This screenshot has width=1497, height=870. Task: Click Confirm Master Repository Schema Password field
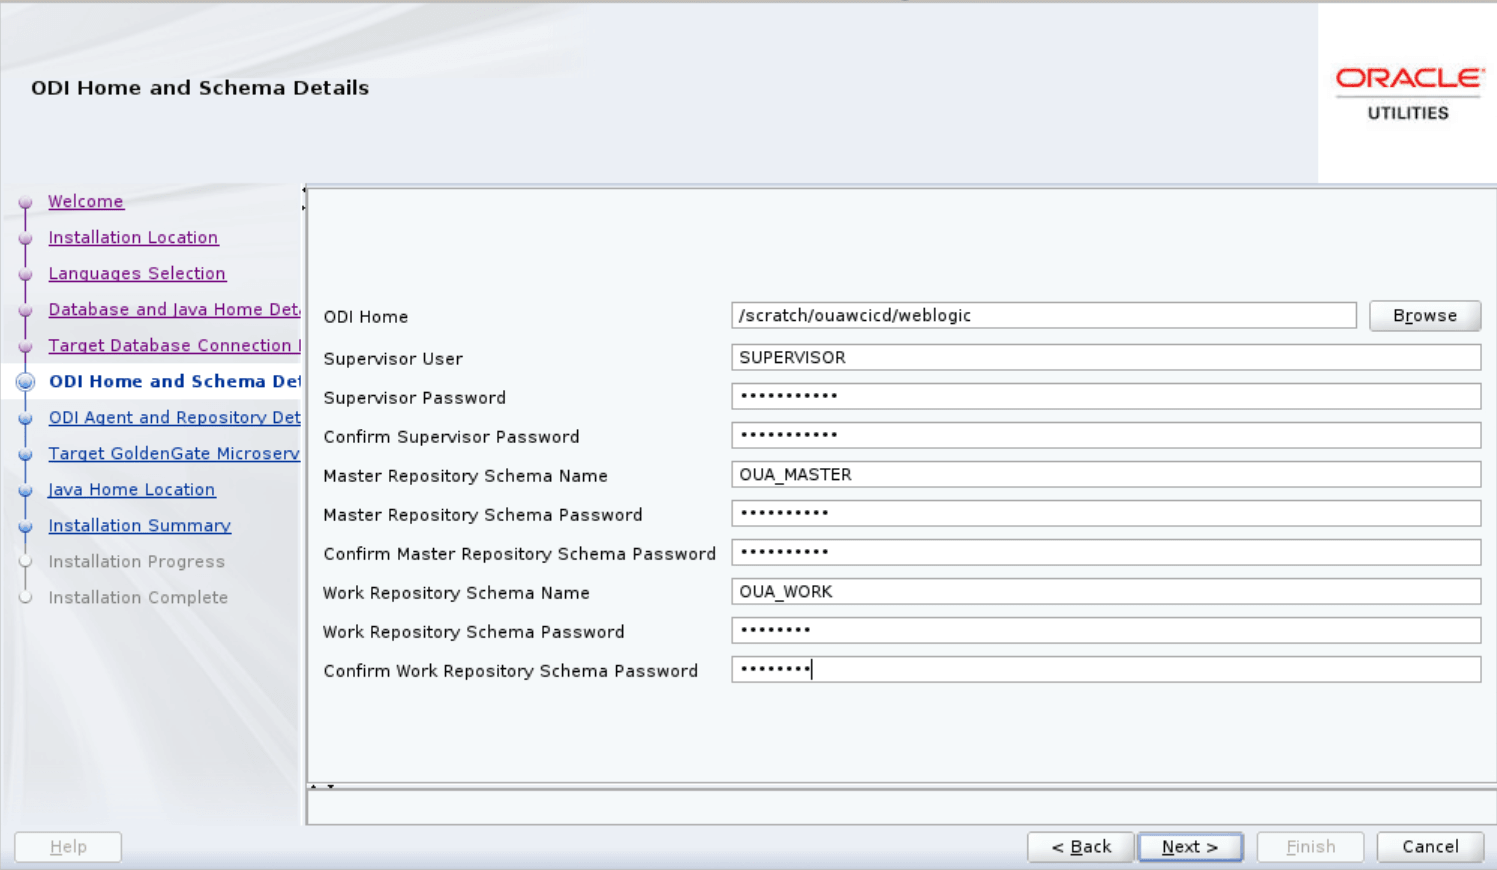[x=1106, y=552]
